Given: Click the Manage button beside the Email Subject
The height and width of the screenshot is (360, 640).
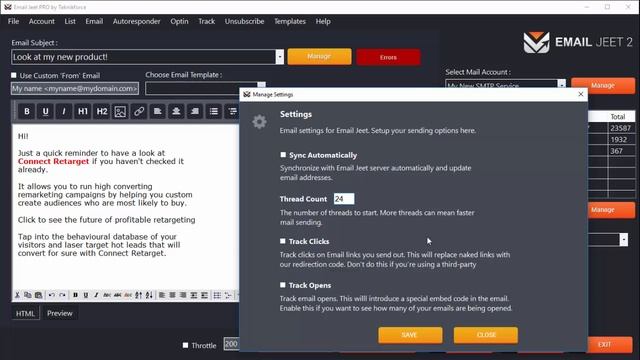Looking at the screenshot, I should coord(319,56).
